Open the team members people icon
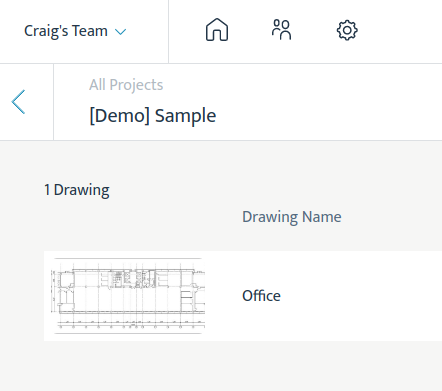Screen dimensions: 442x391 pos(282,30)
